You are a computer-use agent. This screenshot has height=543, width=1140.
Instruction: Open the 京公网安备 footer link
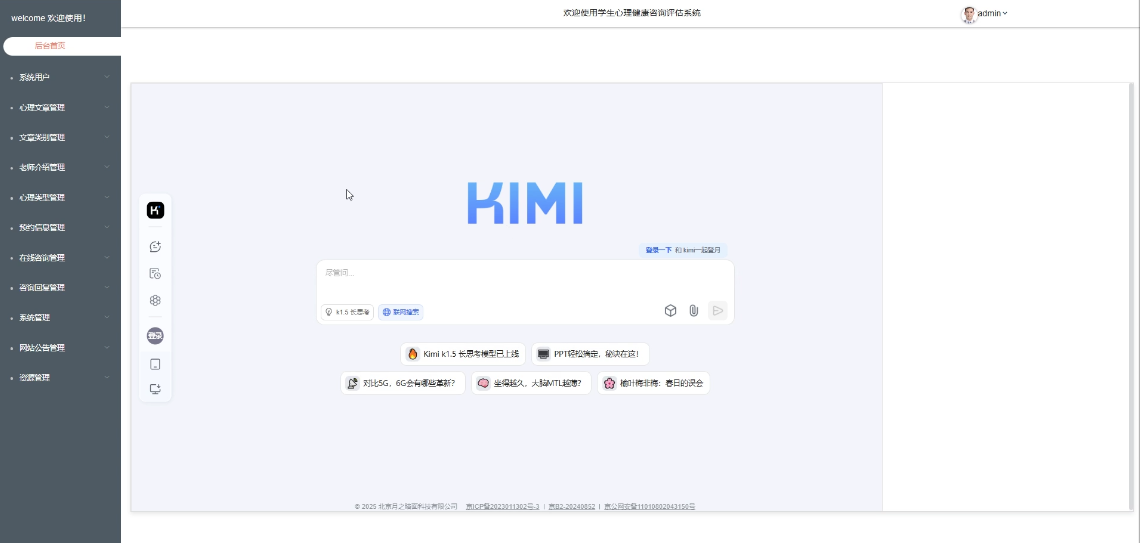[649, 507]
